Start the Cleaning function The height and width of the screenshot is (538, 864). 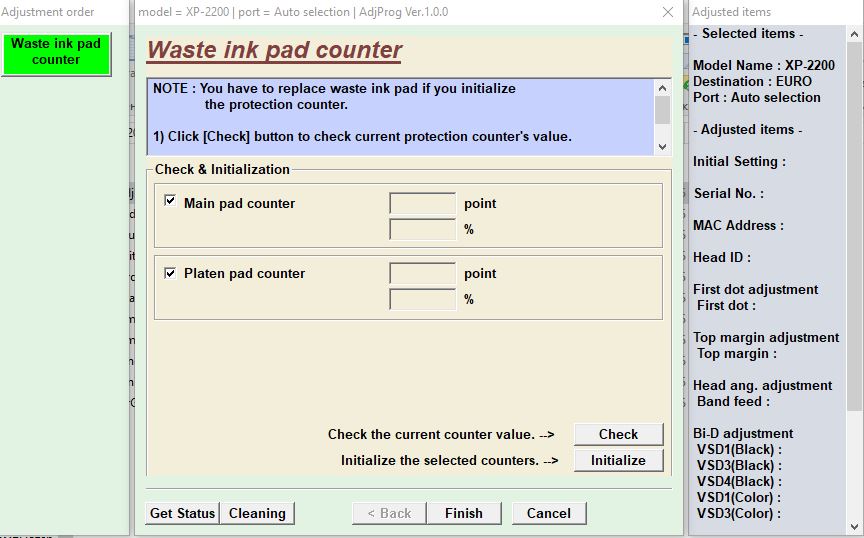pyautogui.click(x=257, y=513)
